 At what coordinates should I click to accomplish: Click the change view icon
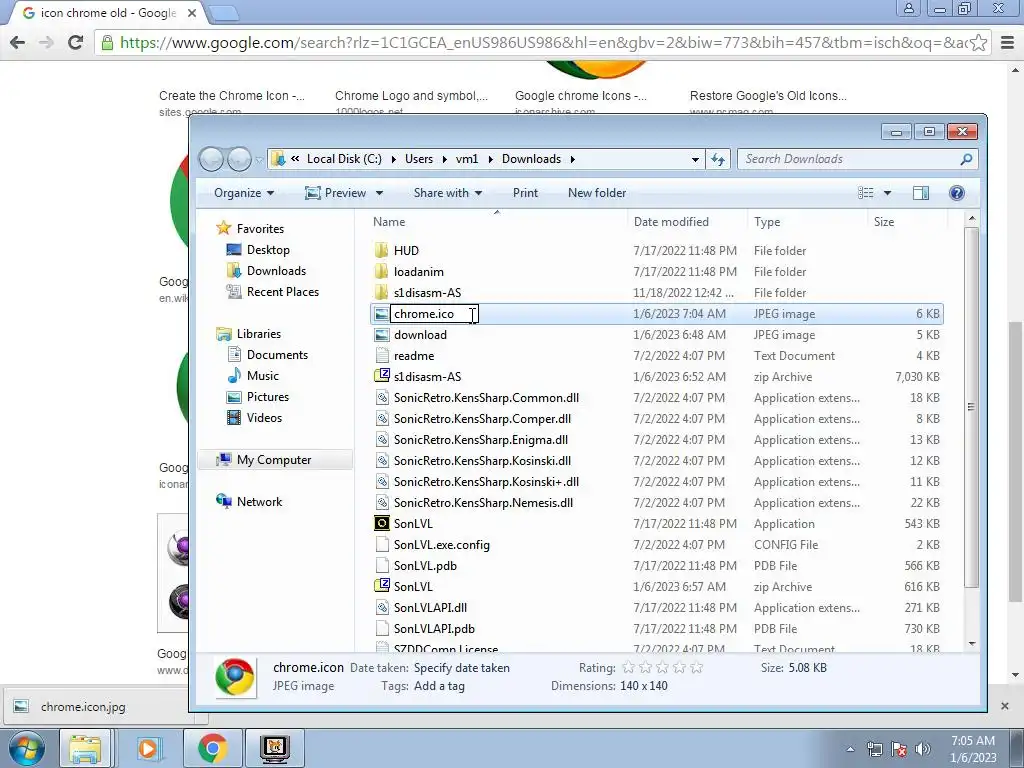[x=865, y=193]
